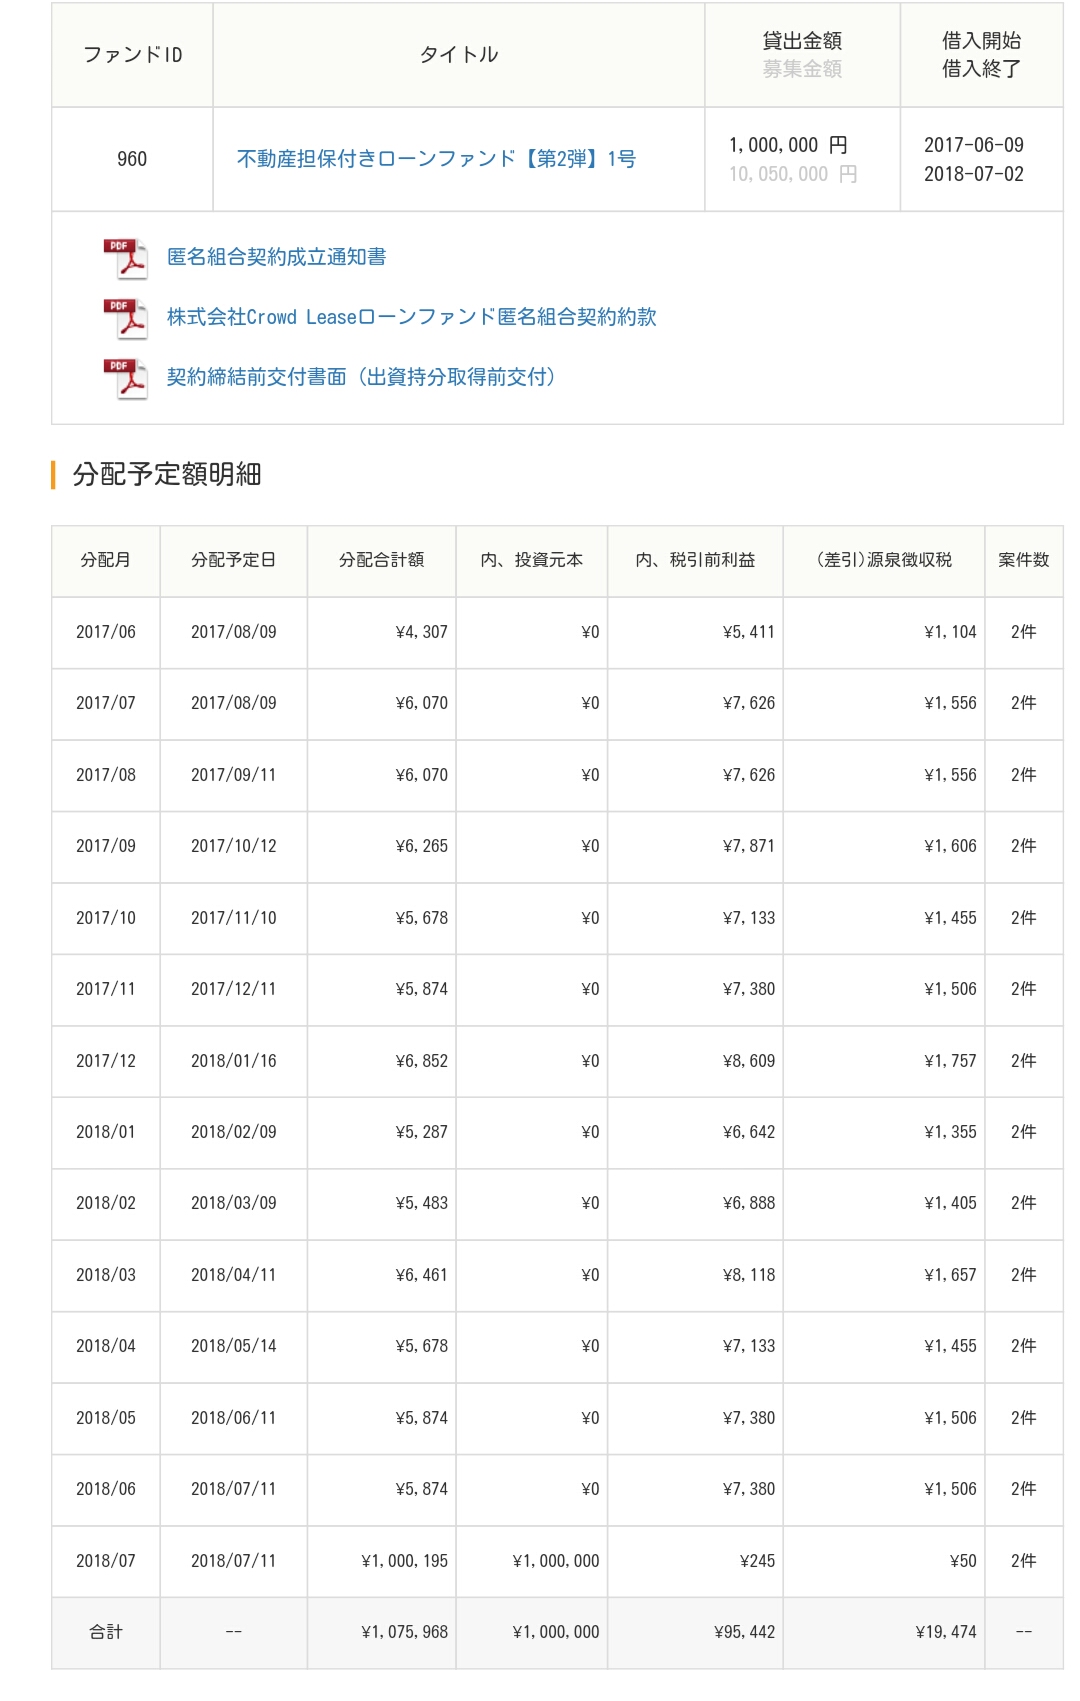Click the 貸出金額 column header

click(x=802, y=41)
